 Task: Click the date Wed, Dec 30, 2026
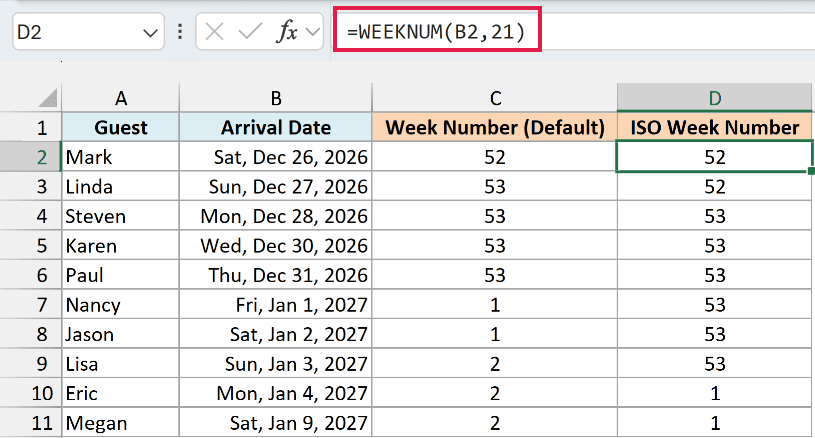pyautogui.click(x=276, y=246)
